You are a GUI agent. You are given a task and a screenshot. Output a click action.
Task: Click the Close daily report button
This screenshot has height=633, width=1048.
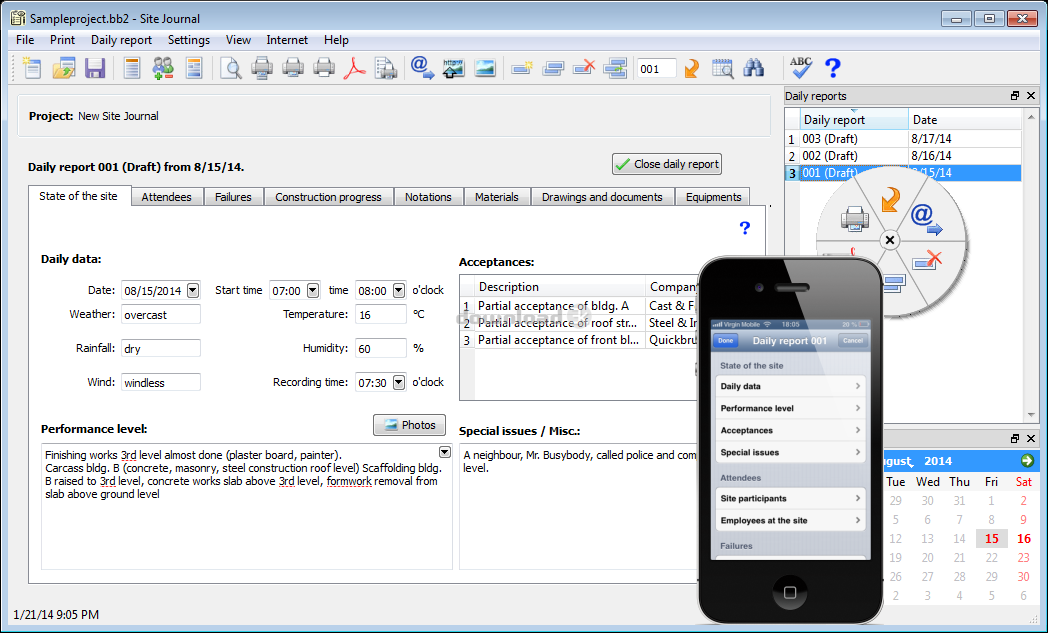point(666,164)
